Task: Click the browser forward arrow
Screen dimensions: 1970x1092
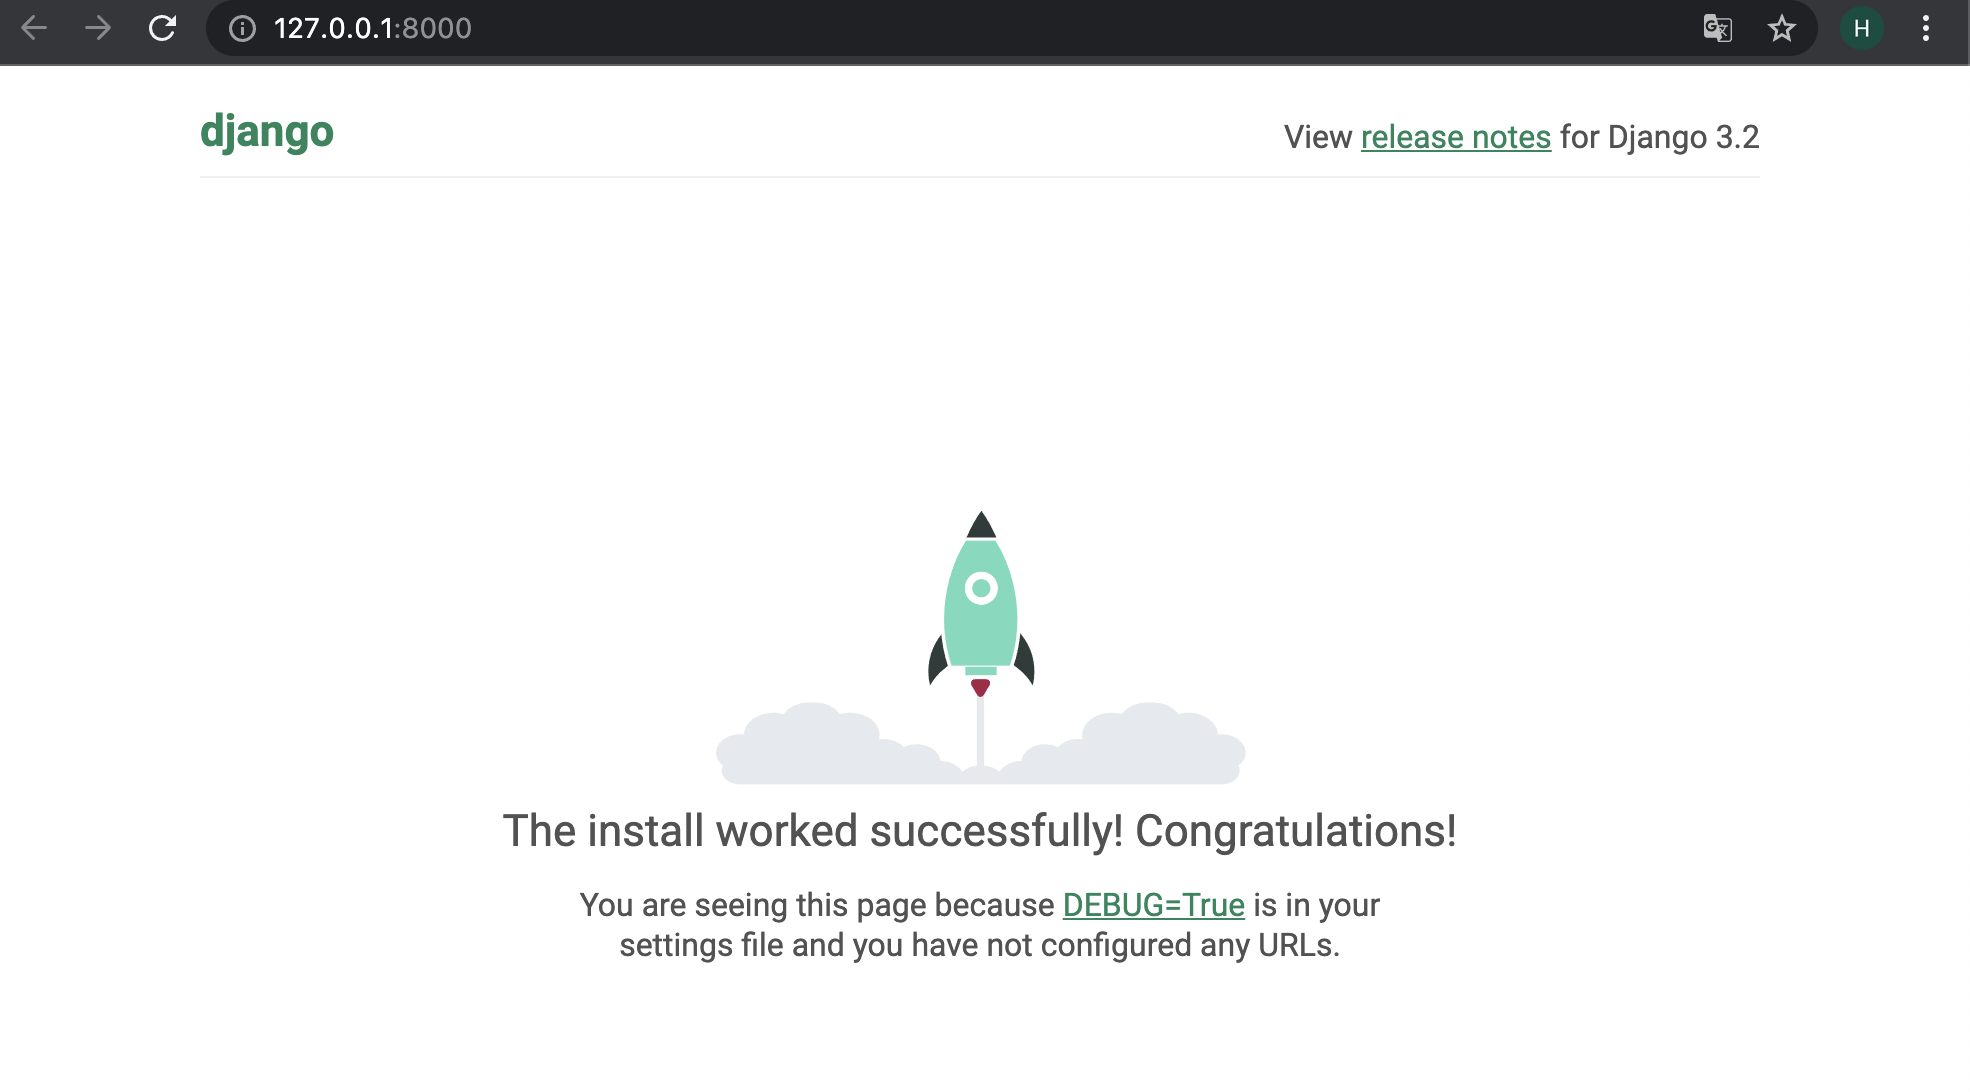Action: click(x=98, y=28)
